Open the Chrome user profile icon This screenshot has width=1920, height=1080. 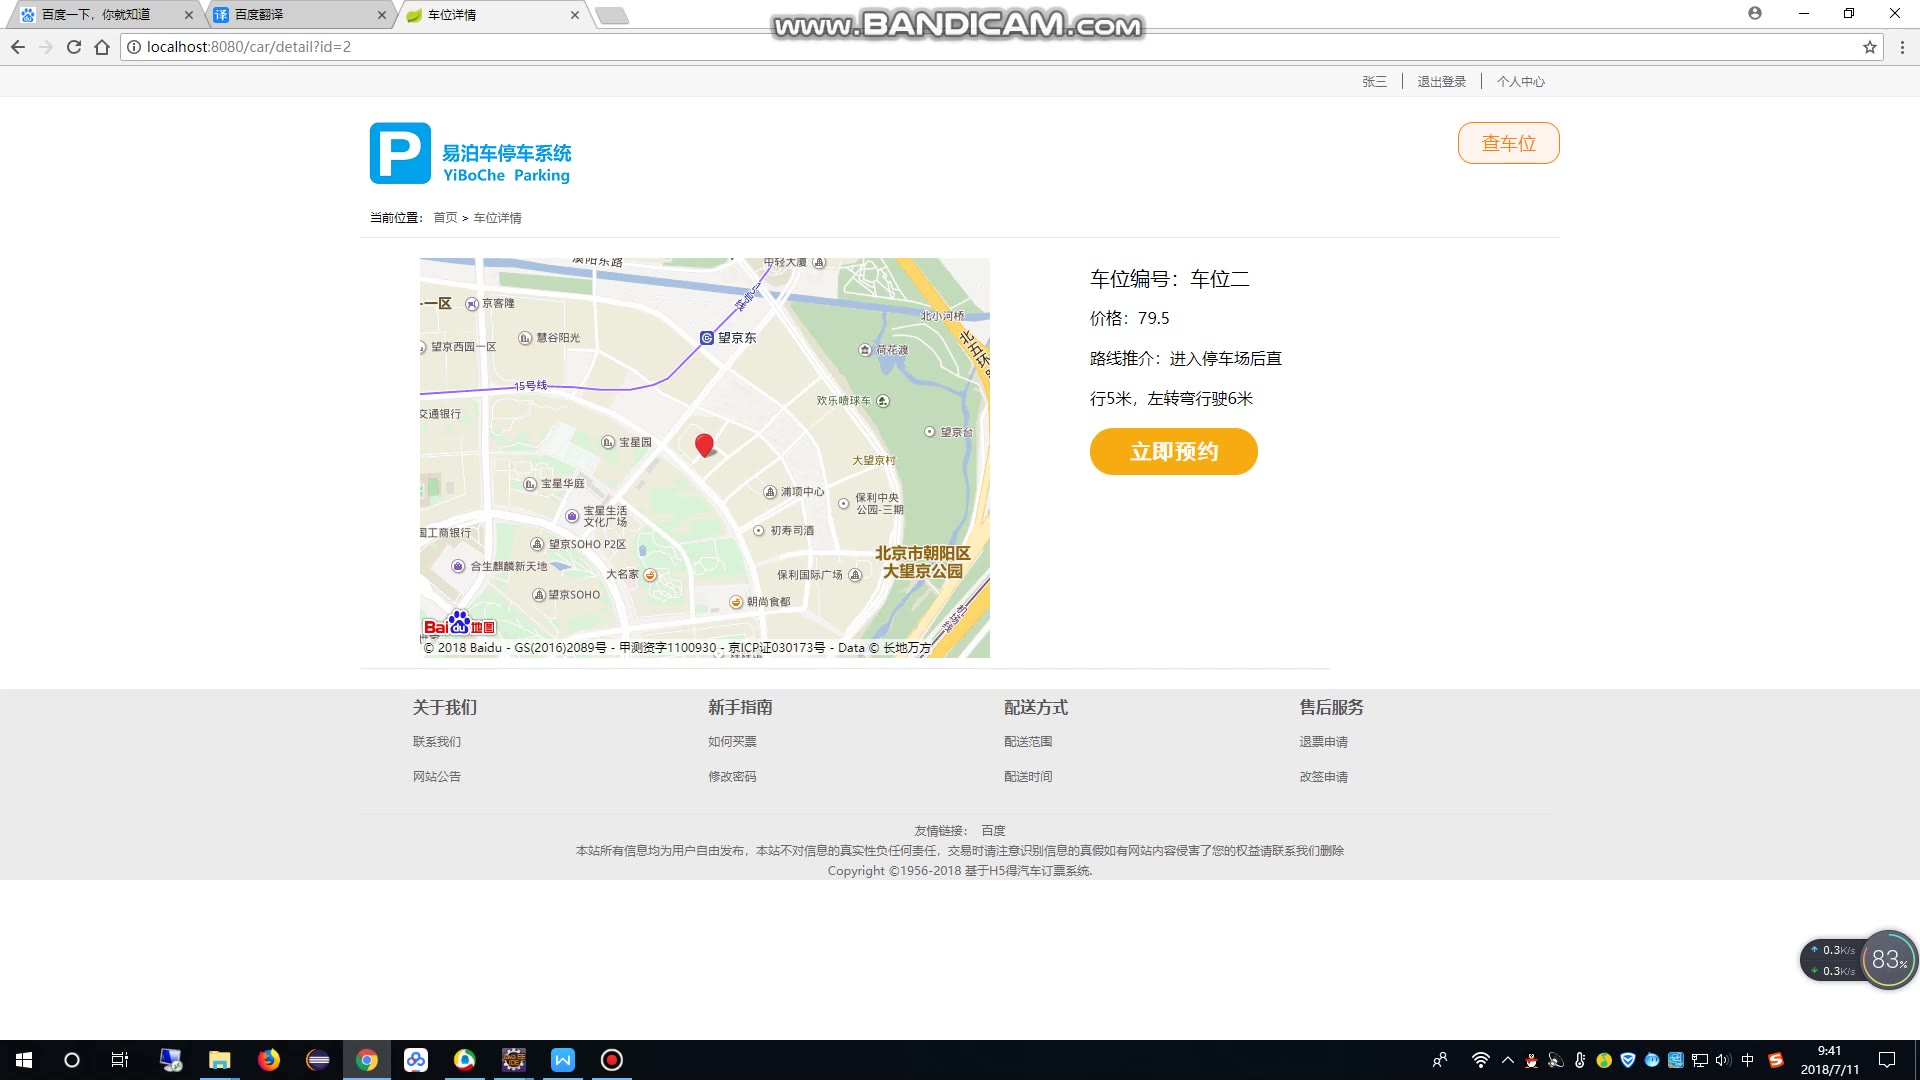[x=1755, y=13]
